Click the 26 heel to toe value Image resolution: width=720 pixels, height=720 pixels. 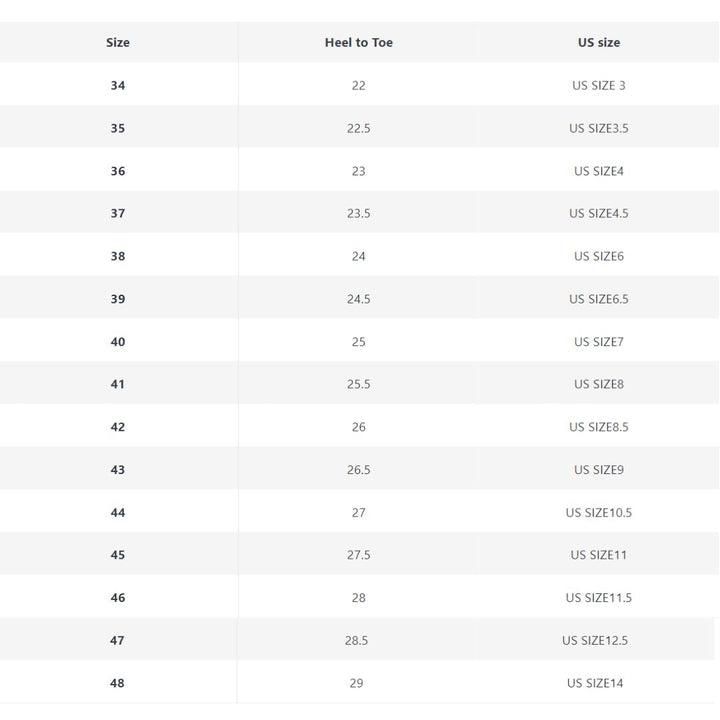pyautogui.click(x=358, y=427)
